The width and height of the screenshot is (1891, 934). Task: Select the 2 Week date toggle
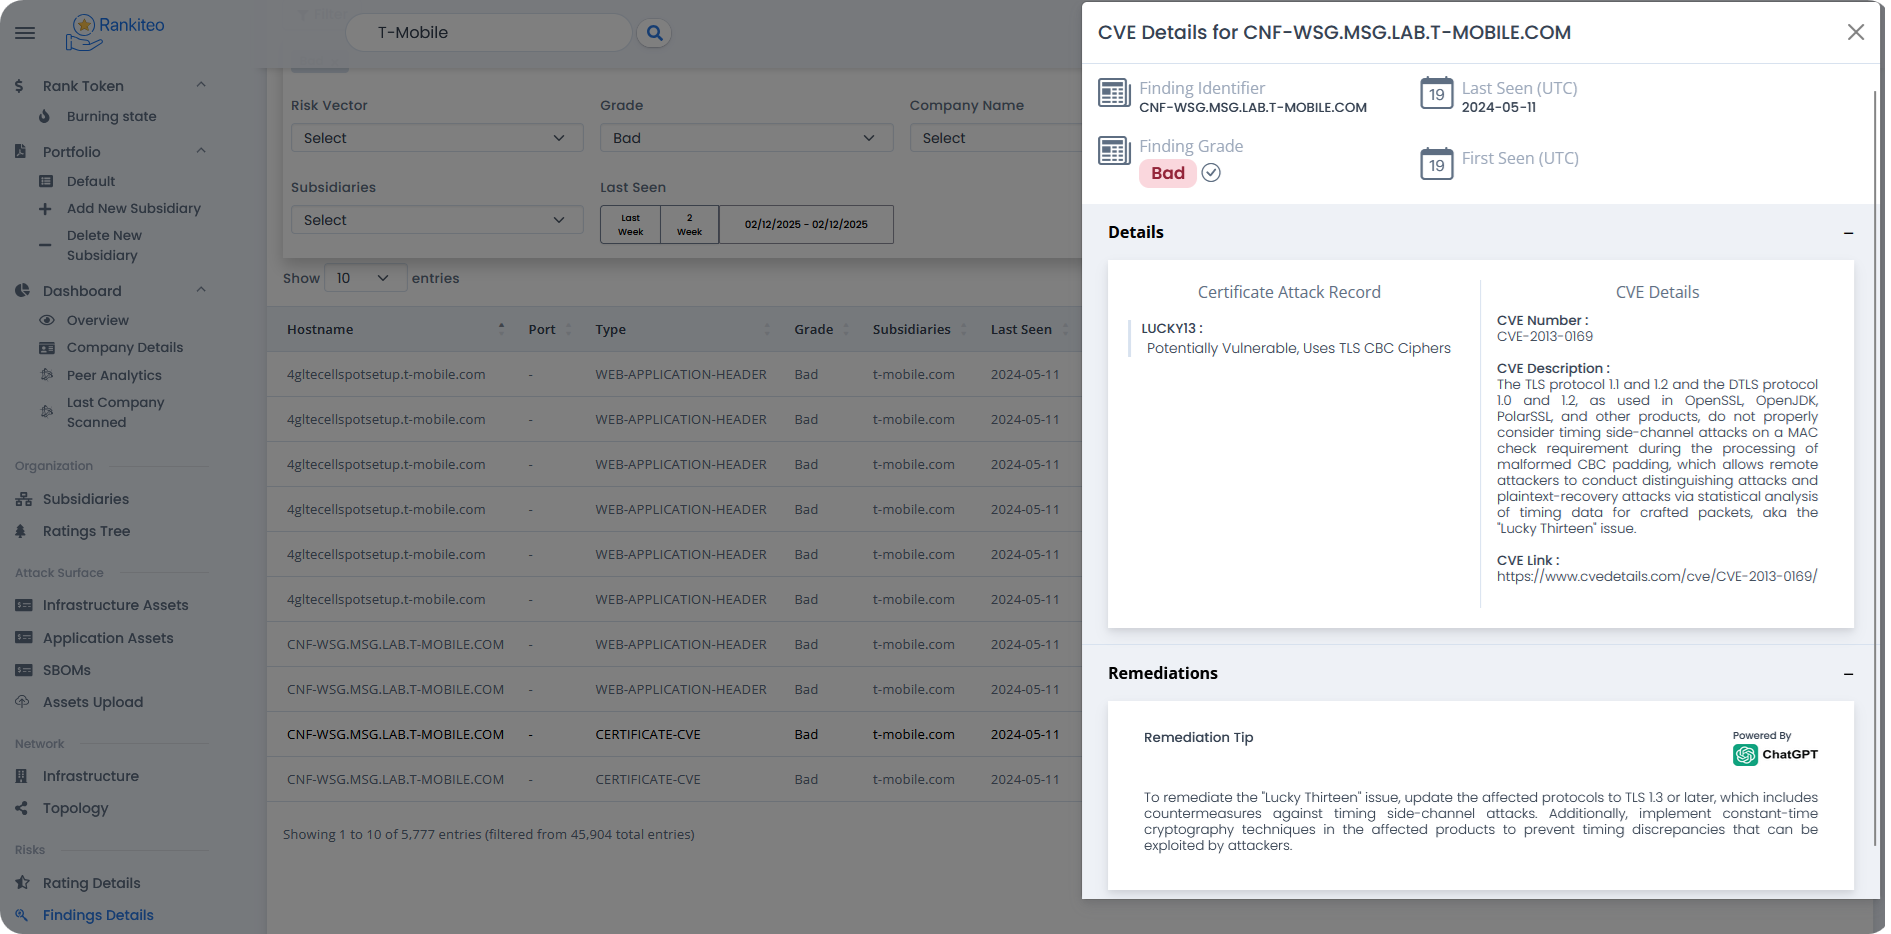[689, 225]
